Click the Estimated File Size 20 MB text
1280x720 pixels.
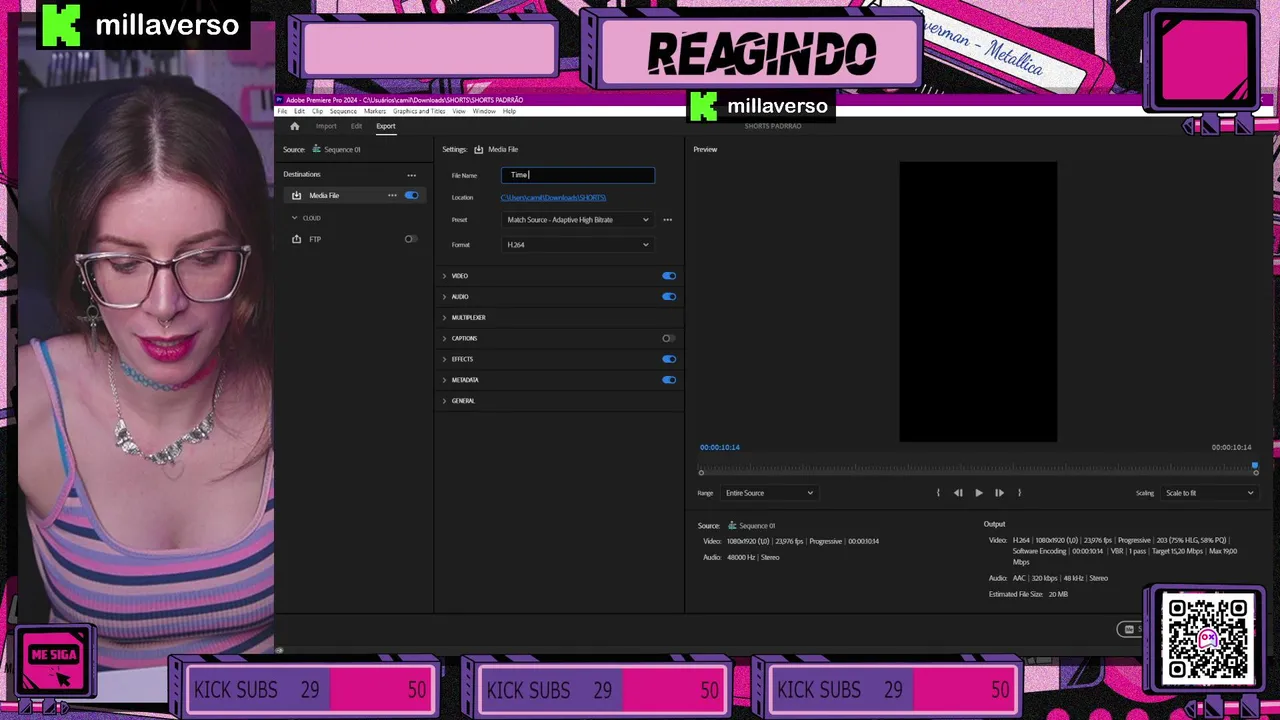click(x=1028, y=594)
